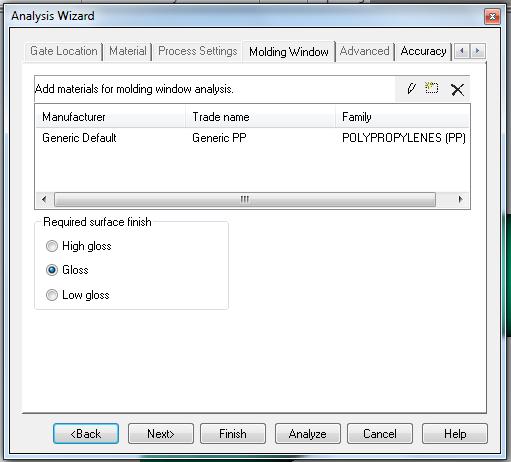Click the tab scroll right arrow
Viewport: 511px width, 462px height.
pos(477,51)
